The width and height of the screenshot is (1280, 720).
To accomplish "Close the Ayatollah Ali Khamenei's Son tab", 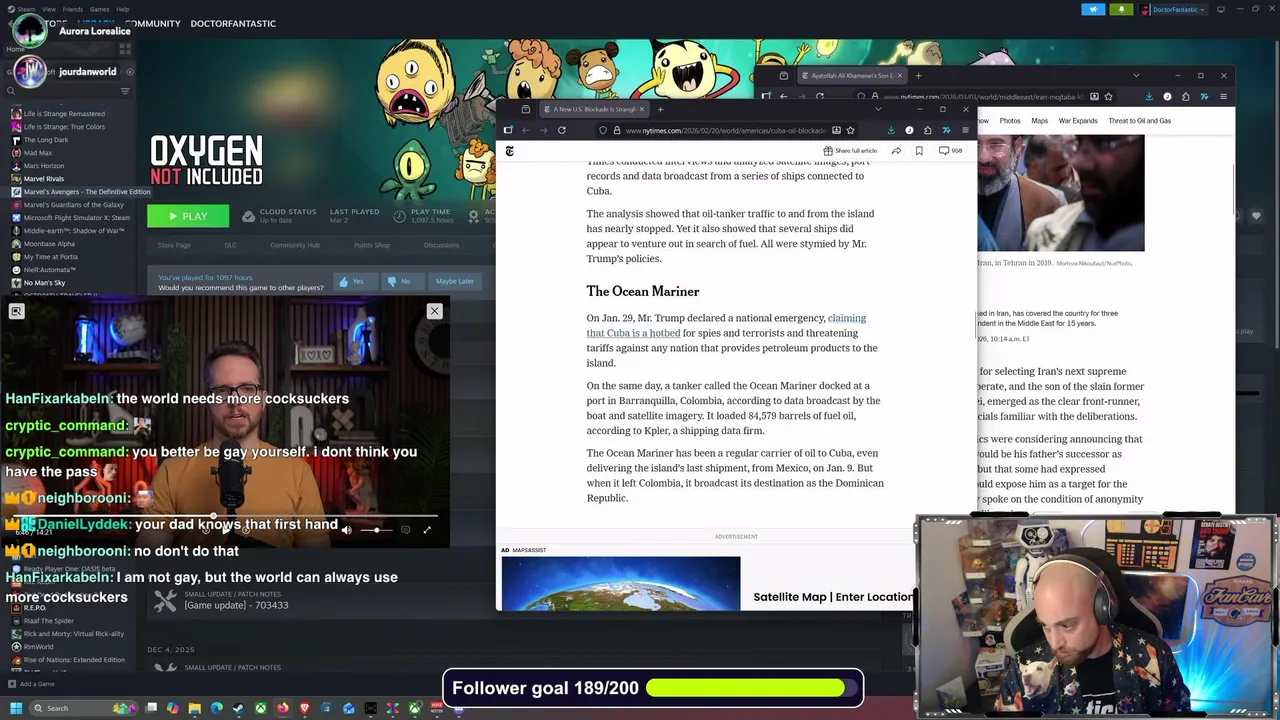I will 900,76.
